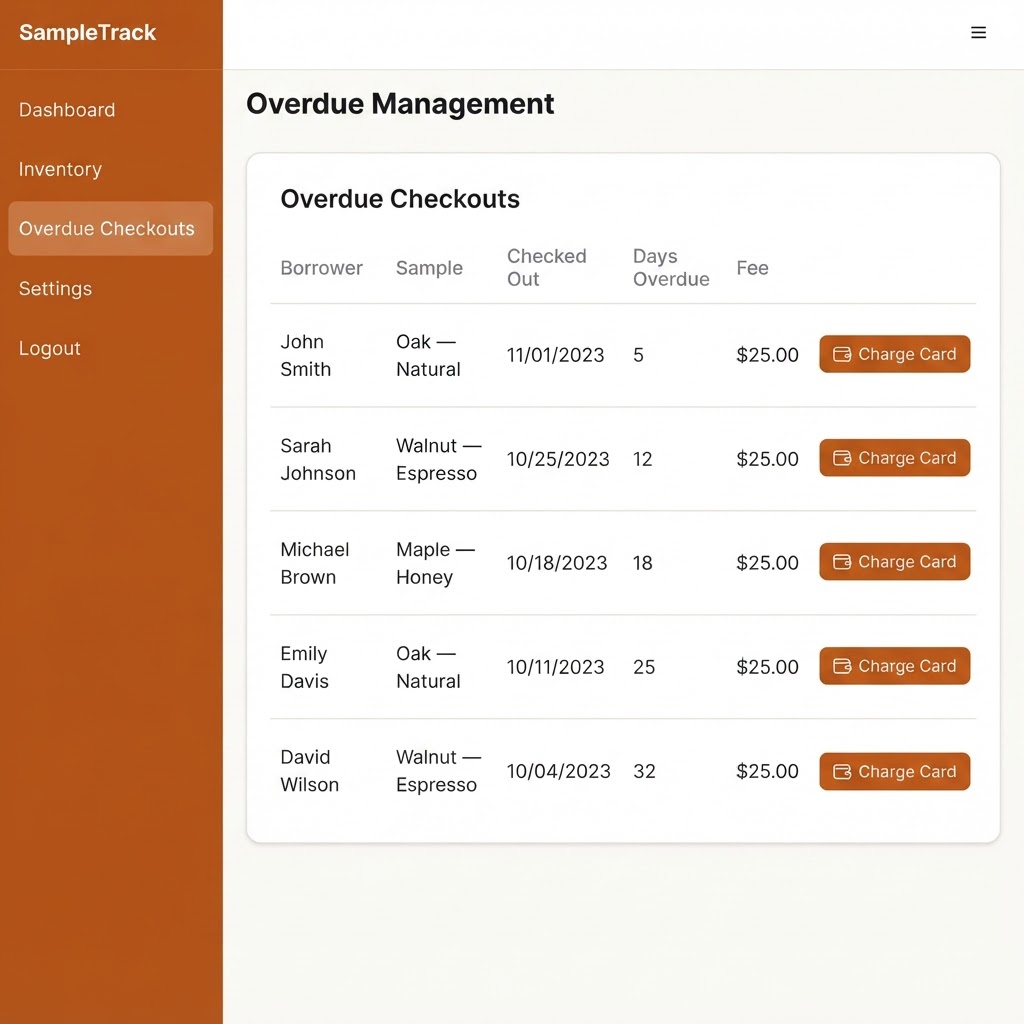Click the date 11/01/2023
Screen dimensions: 1024x1024
click(x=556, y=355)
